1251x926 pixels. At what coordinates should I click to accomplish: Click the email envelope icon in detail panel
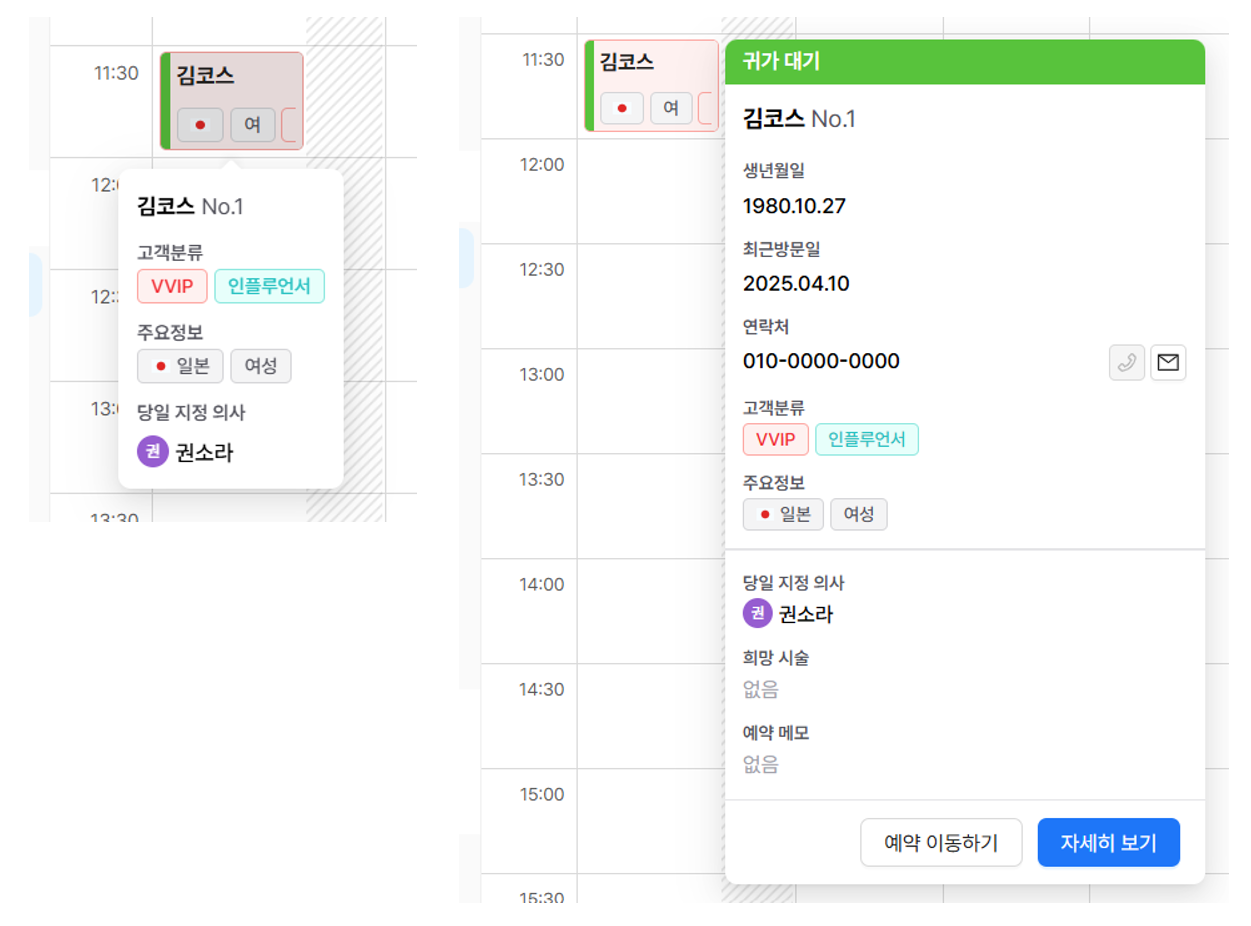pyautogui.click(x=1168, y=363)
